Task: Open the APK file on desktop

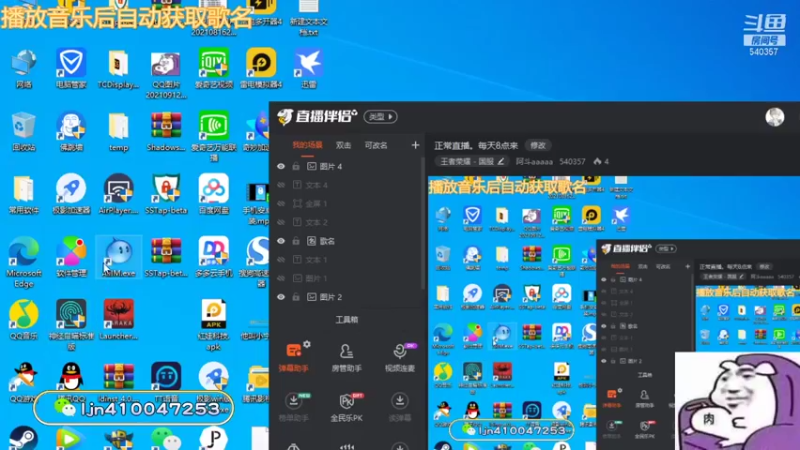Action: [214, 325]
